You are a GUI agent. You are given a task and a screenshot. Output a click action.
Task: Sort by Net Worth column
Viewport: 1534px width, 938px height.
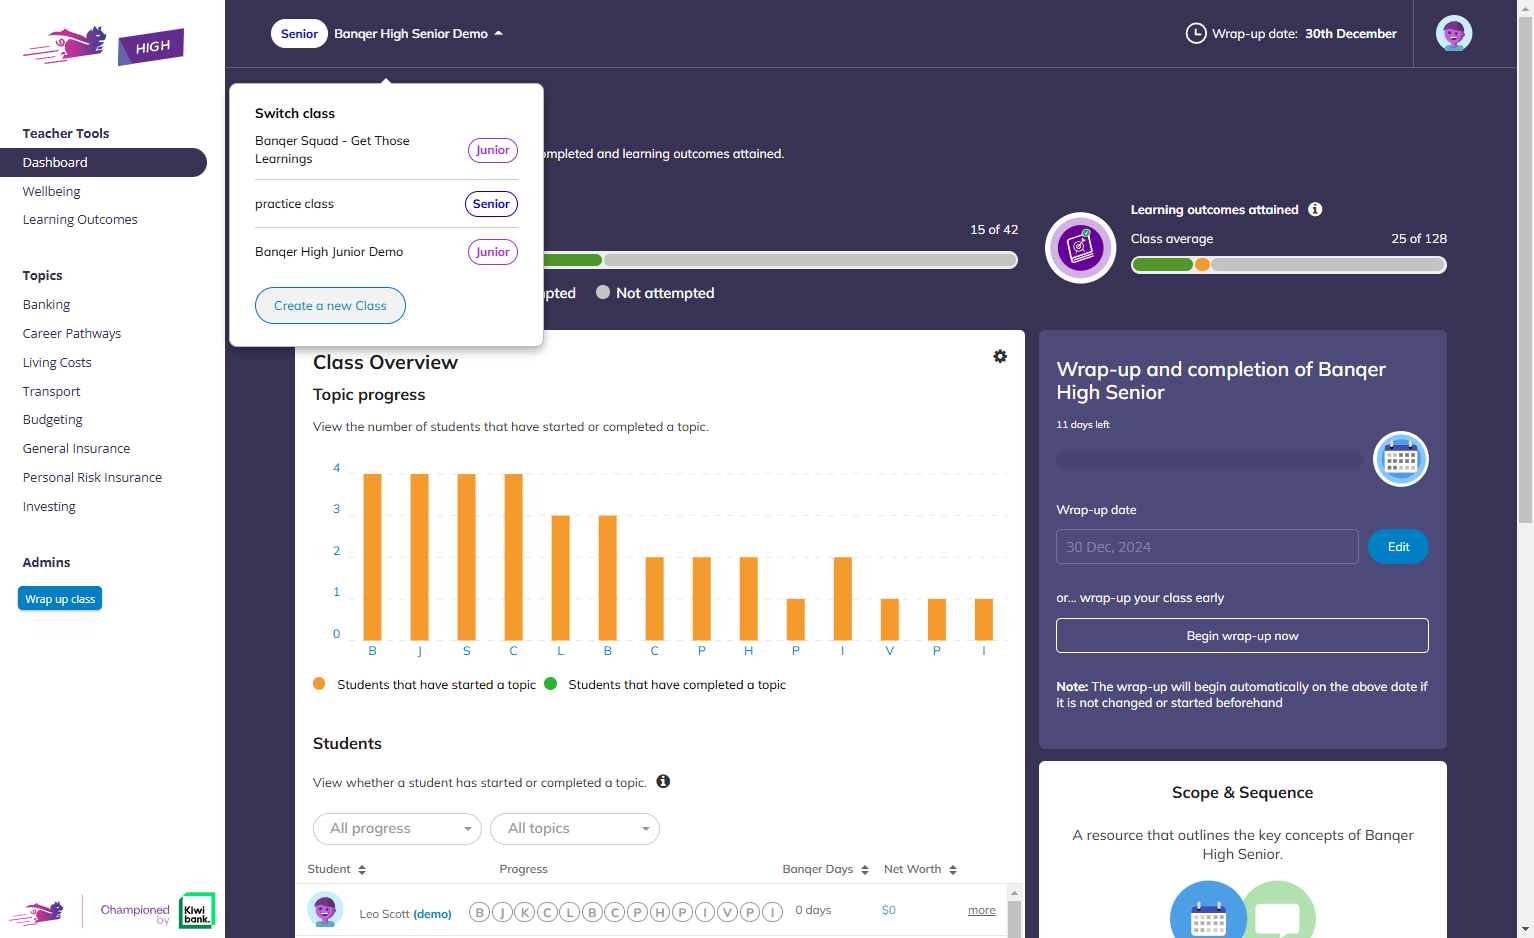point(953,870)
